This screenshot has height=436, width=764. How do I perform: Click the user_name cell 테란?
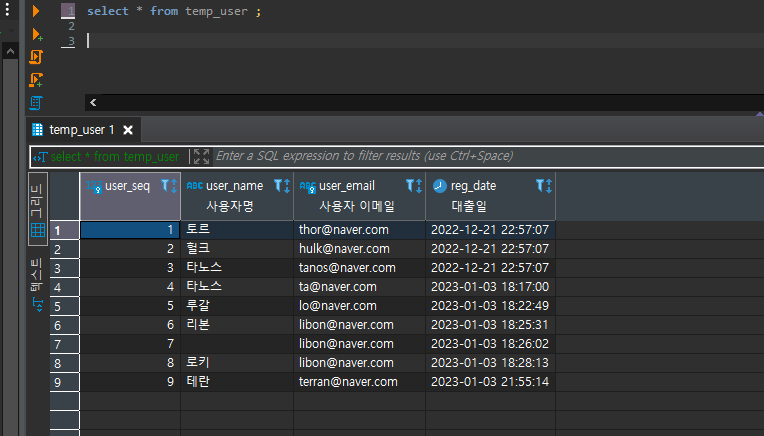[237, 381]
